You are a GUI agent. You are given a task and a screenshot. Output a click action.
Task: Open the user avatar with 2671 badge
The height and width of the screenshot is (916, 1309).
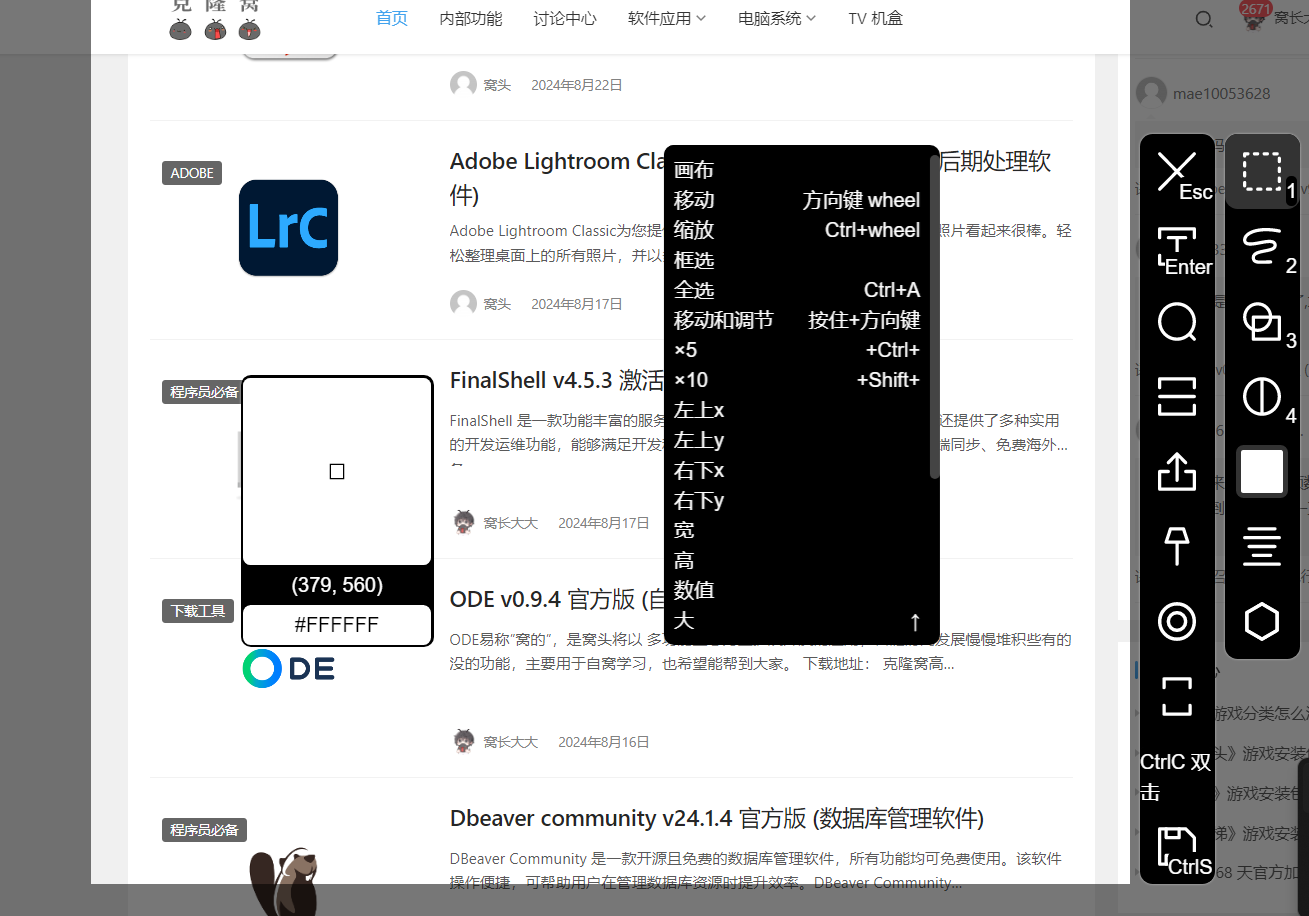(1252, 18)
